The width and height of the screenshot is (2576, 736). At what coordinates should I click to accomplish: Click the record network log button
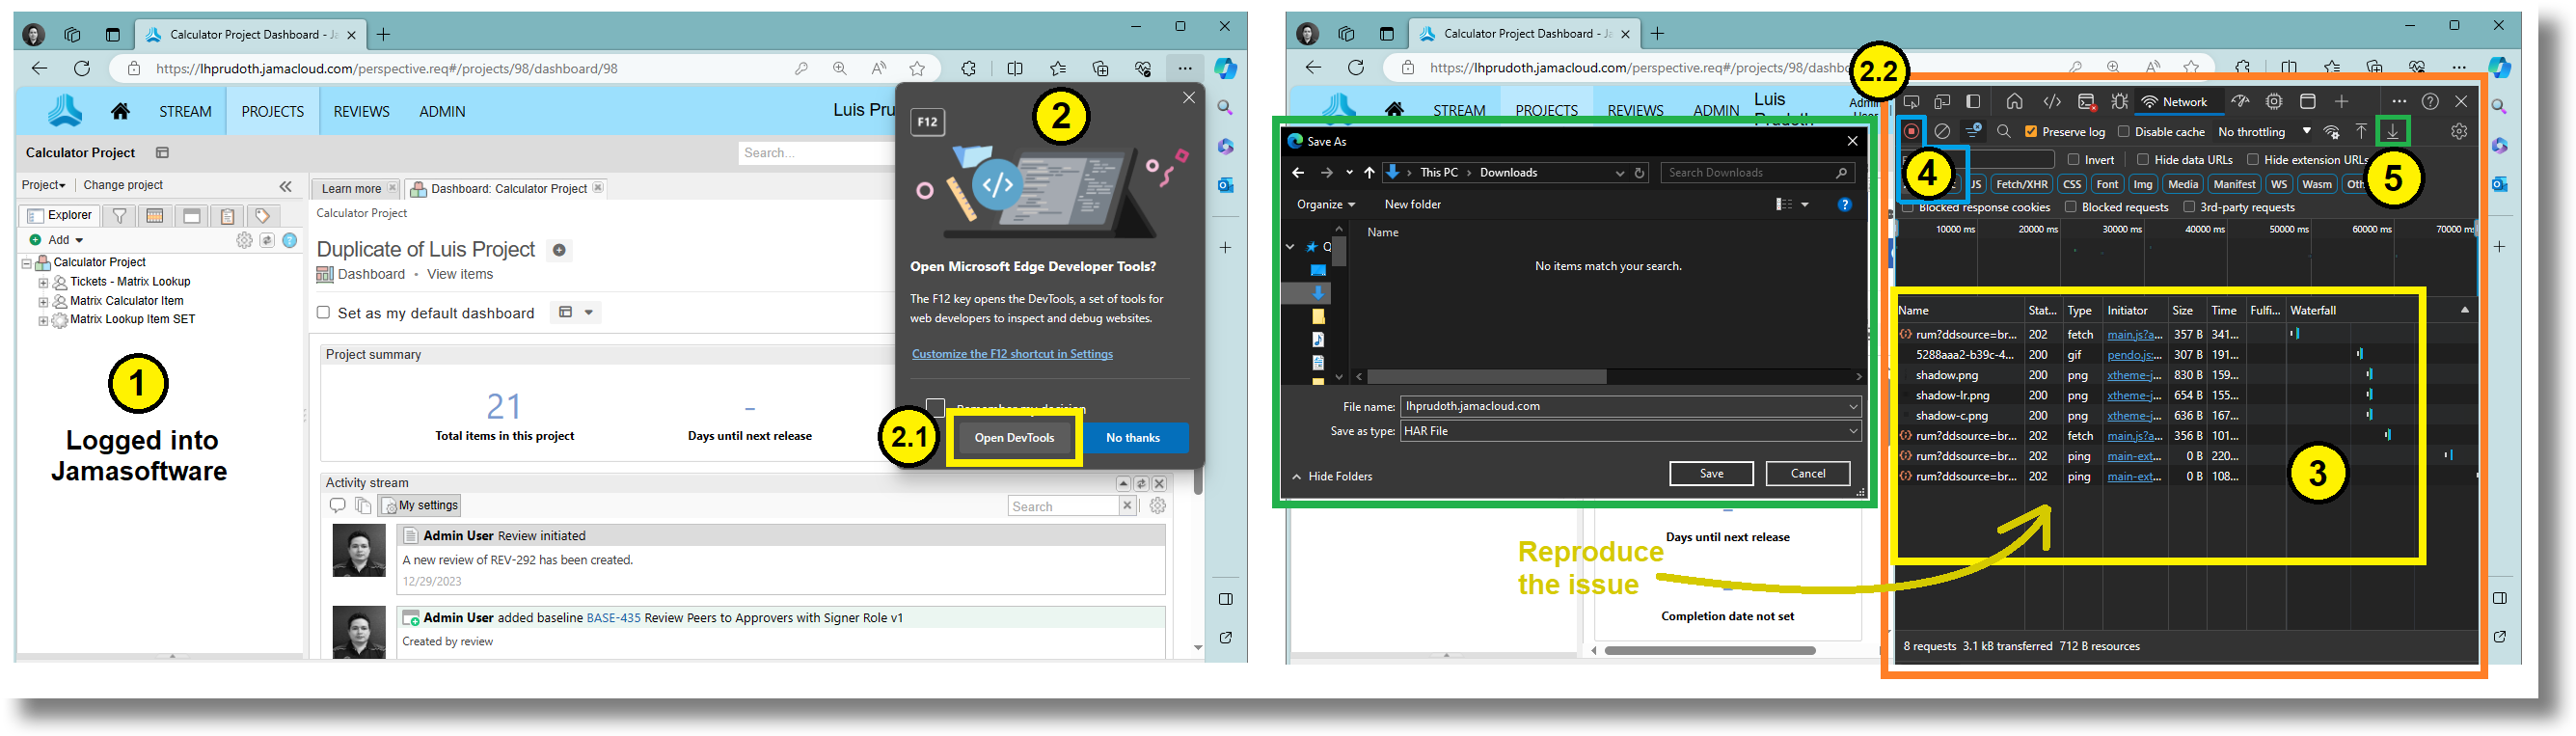coord(1911,131)
